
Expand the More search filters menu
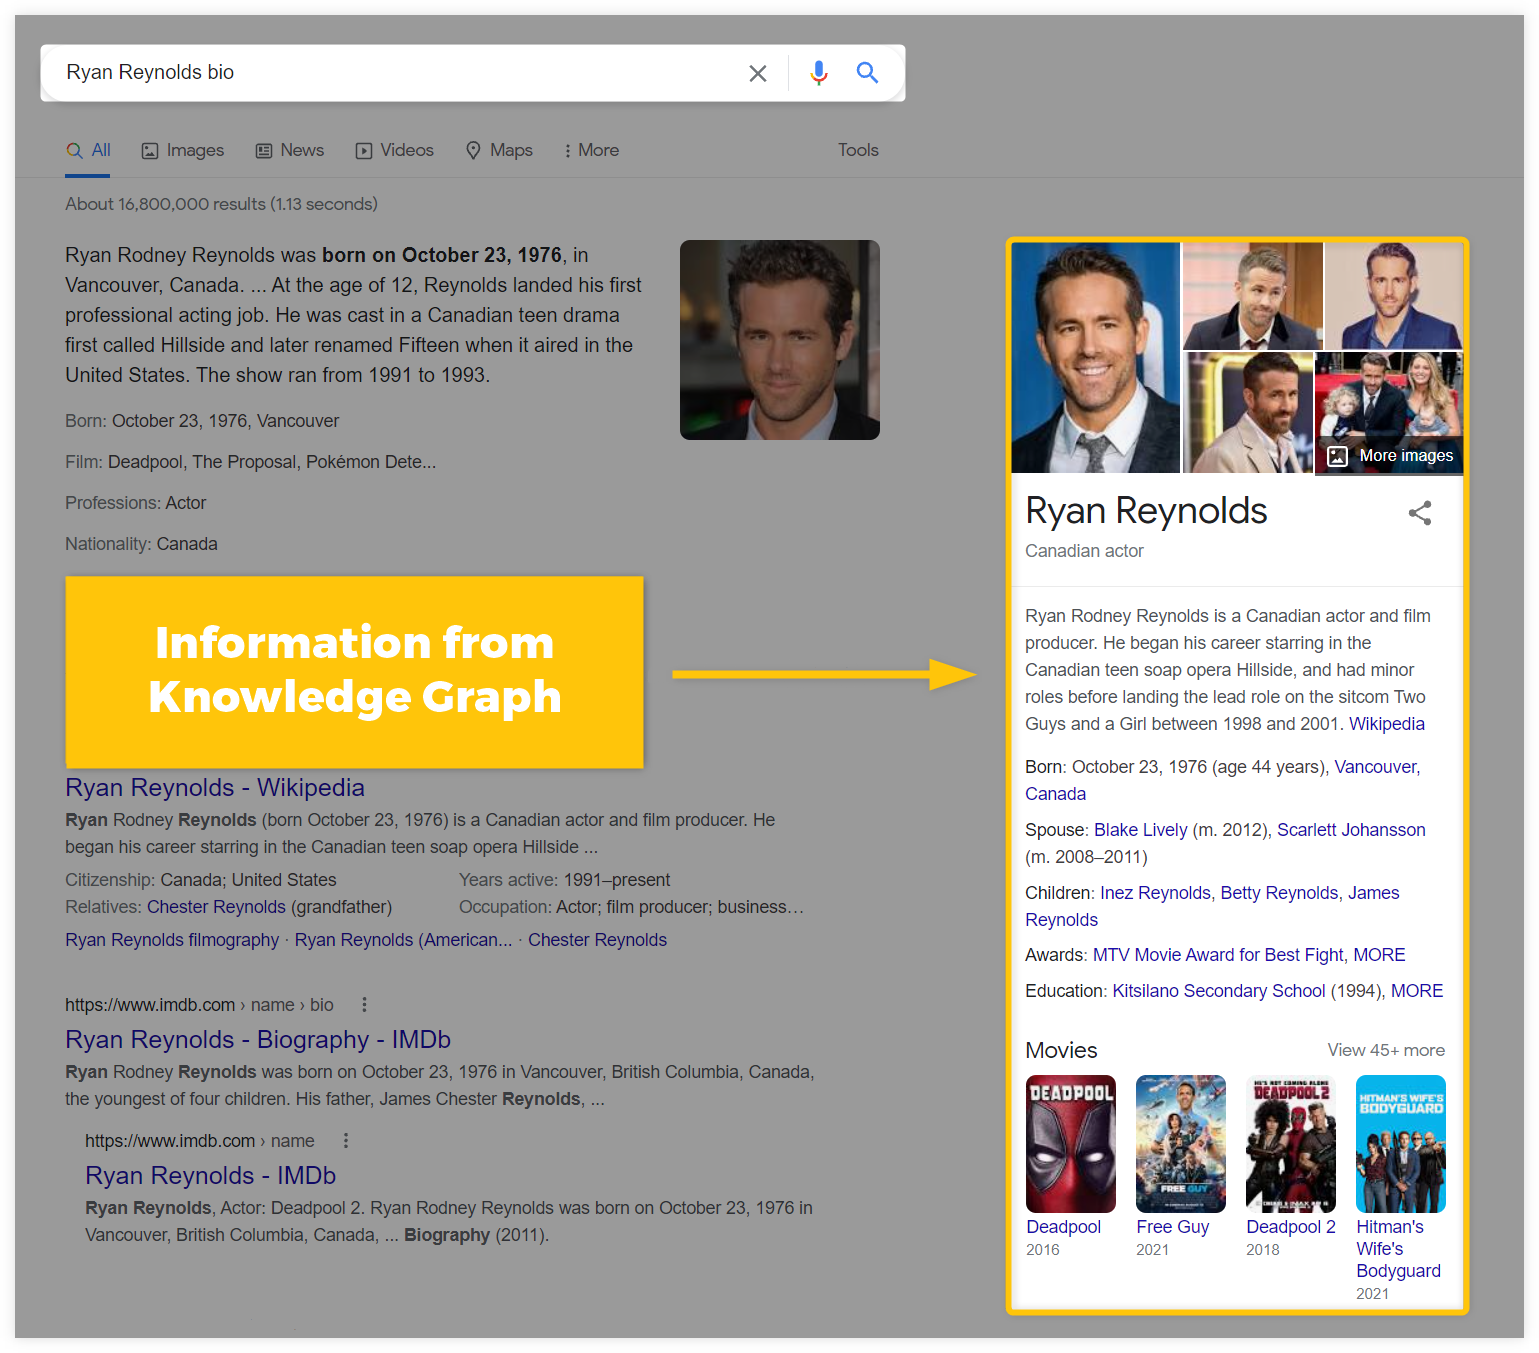pyautogui.click(x=591, y=151)
